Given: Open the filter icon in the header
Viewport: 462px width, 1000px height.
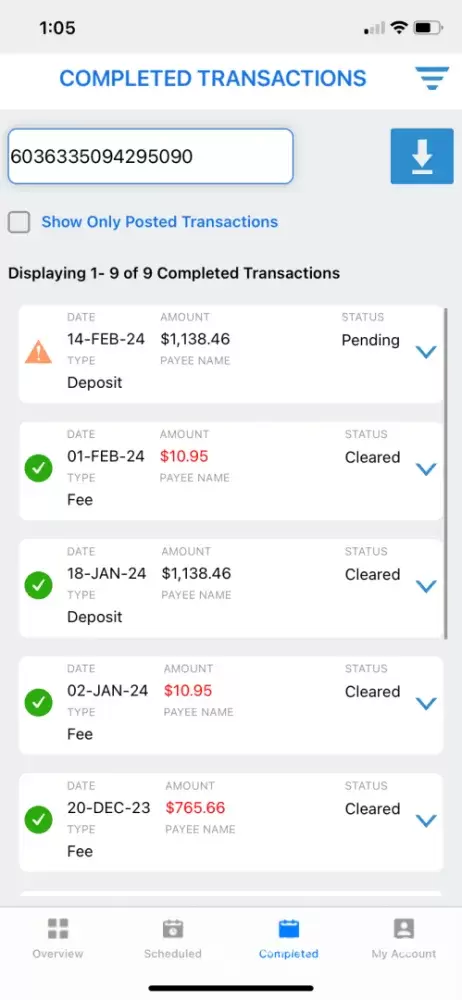Looking at the screenshot, I should click(432, 78).
